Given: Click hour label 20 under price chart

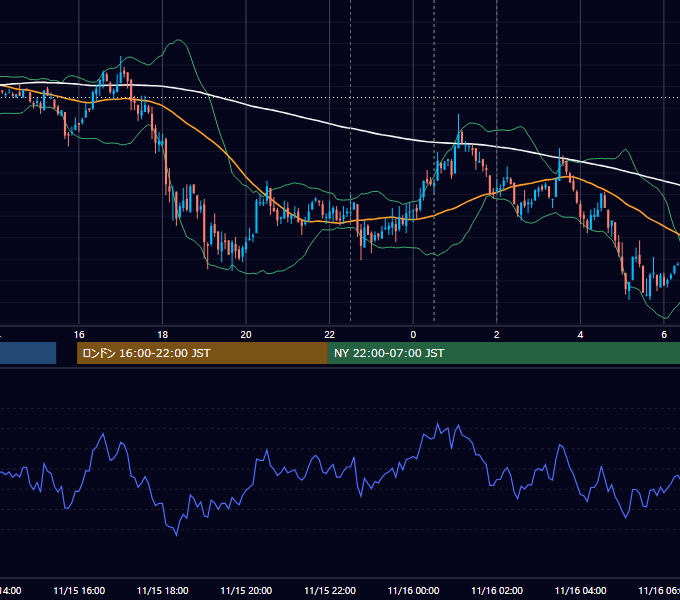Looking at the screenshot, I should pos(246,334).
